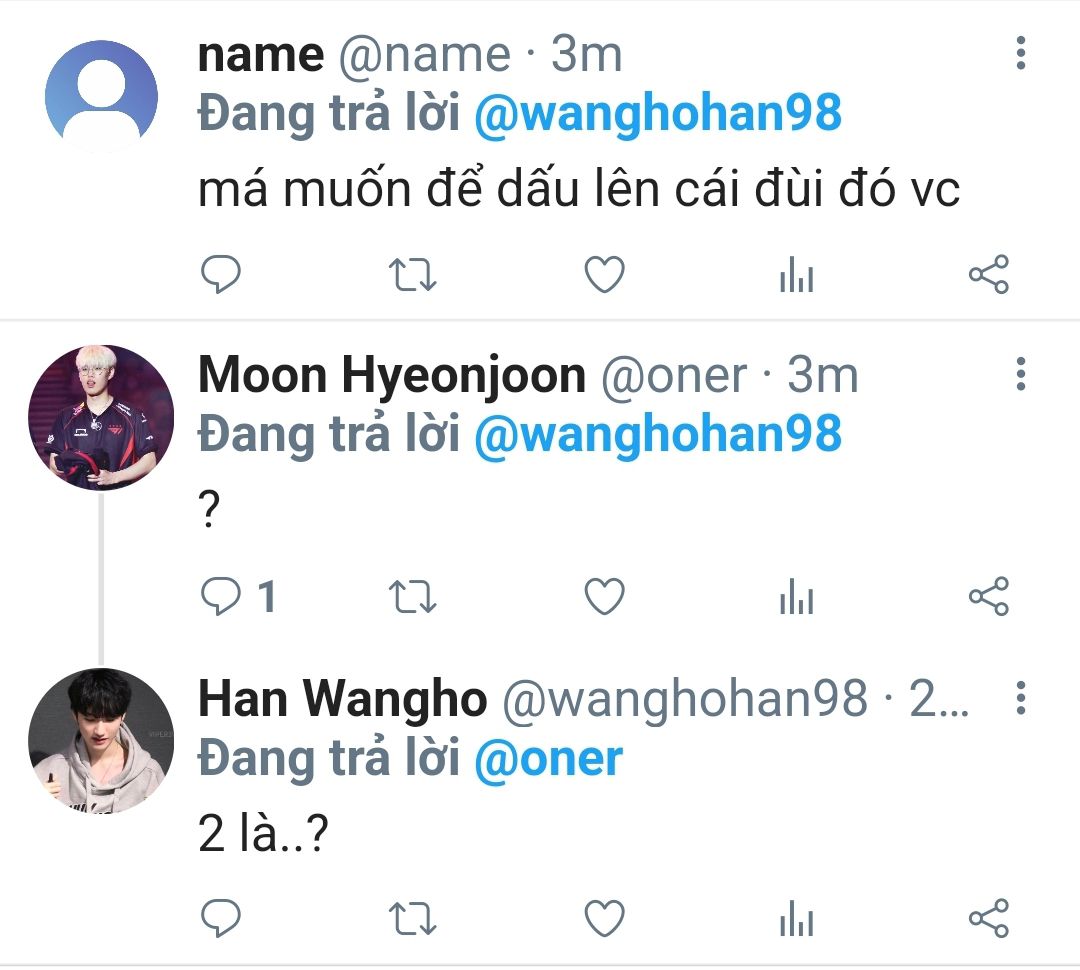Open more options for Han Wangho's tweet

pos(1020,698)
